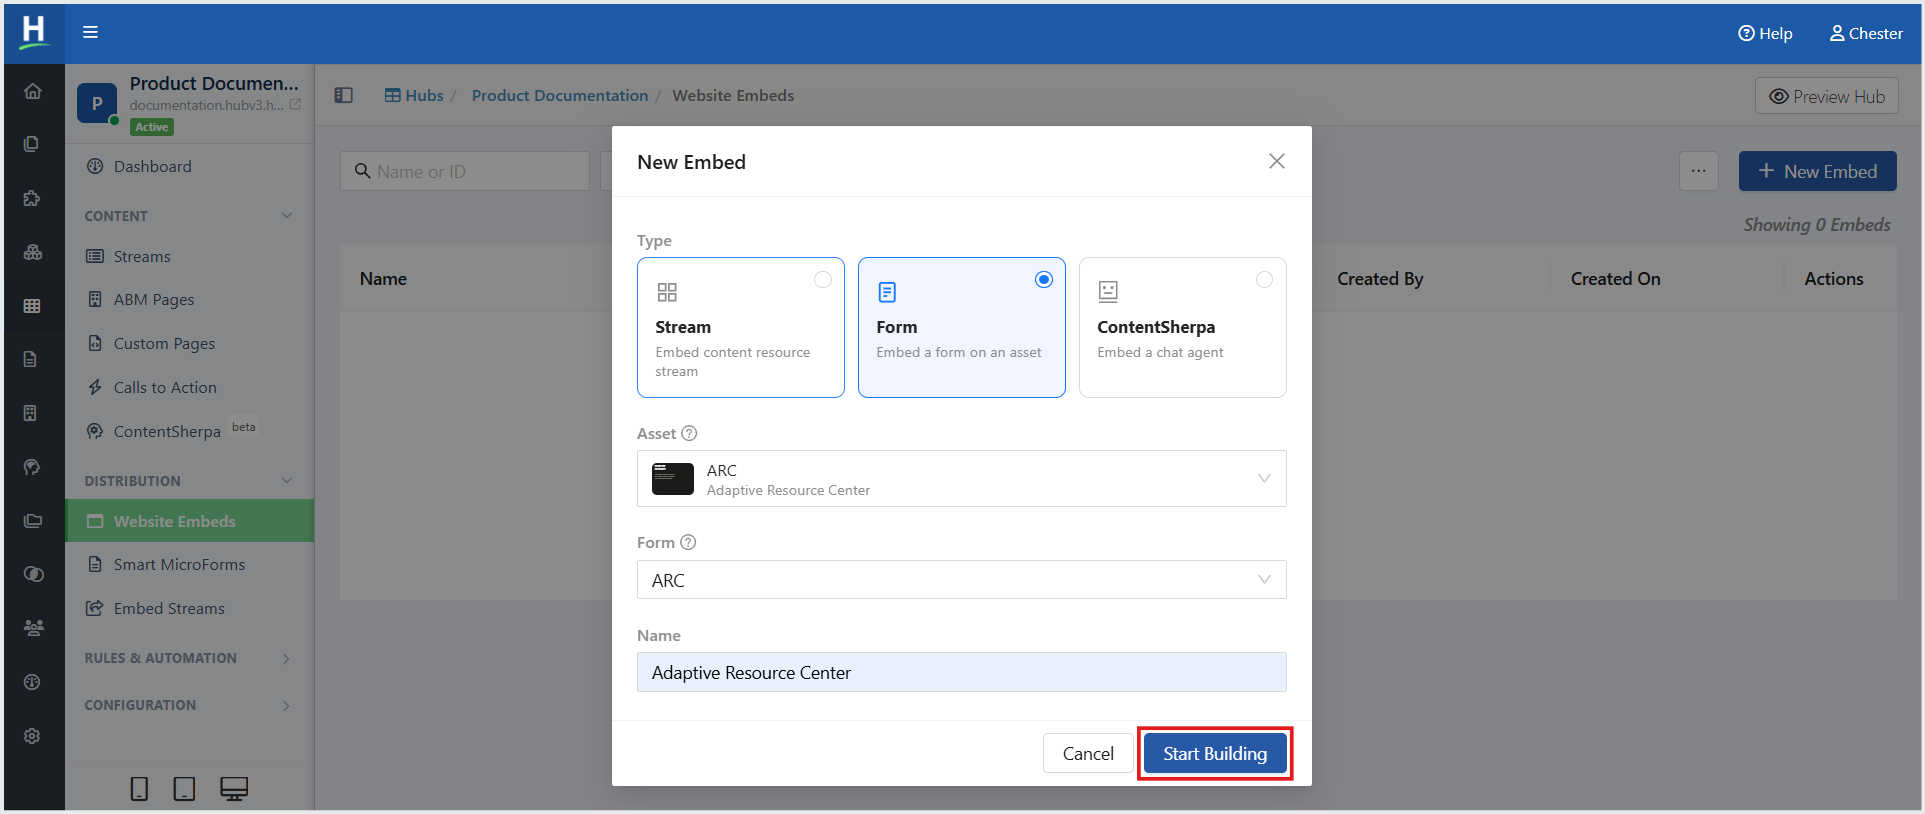Click the Created On column header
Image resolution: width=1925 pixels, height=814 pixels.
[1616, 279]
